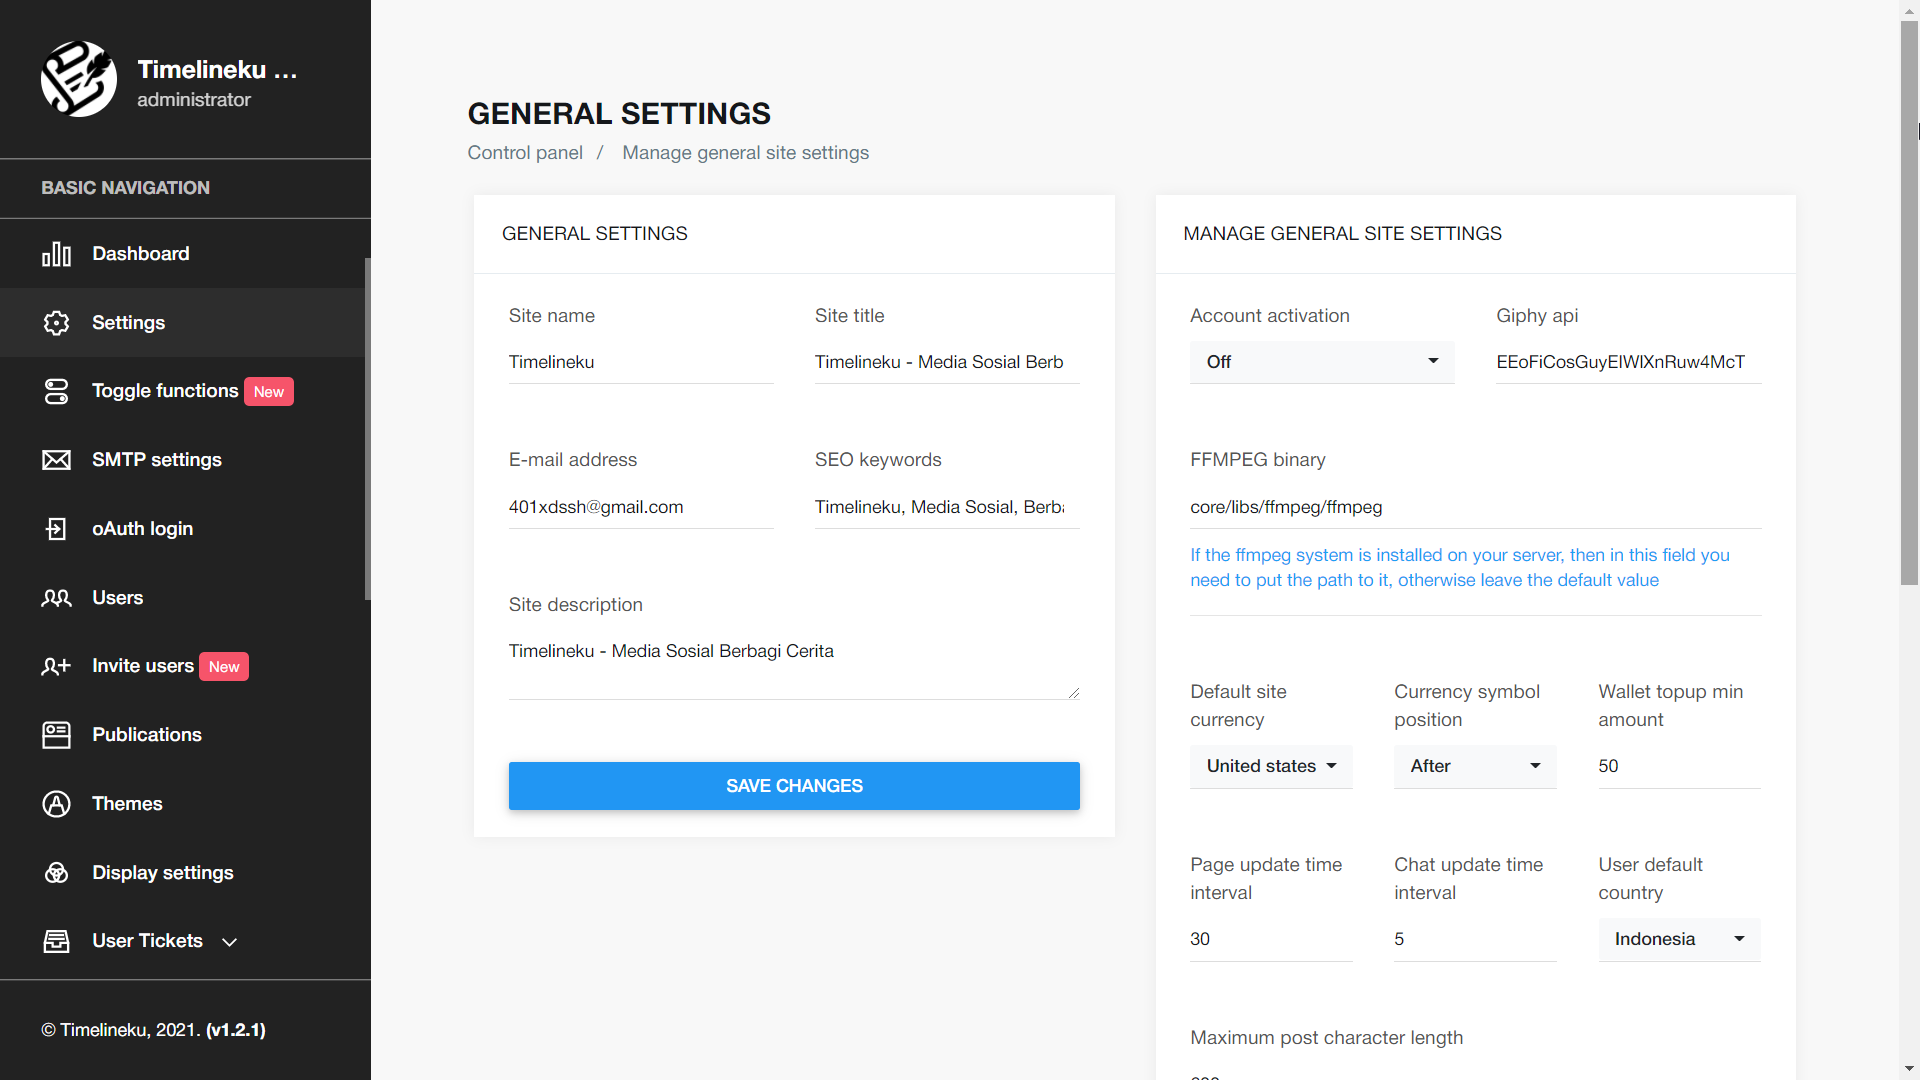Open the Account activation dropdown
The height and width of the screenshot is (1080, 1920).
1321,362
